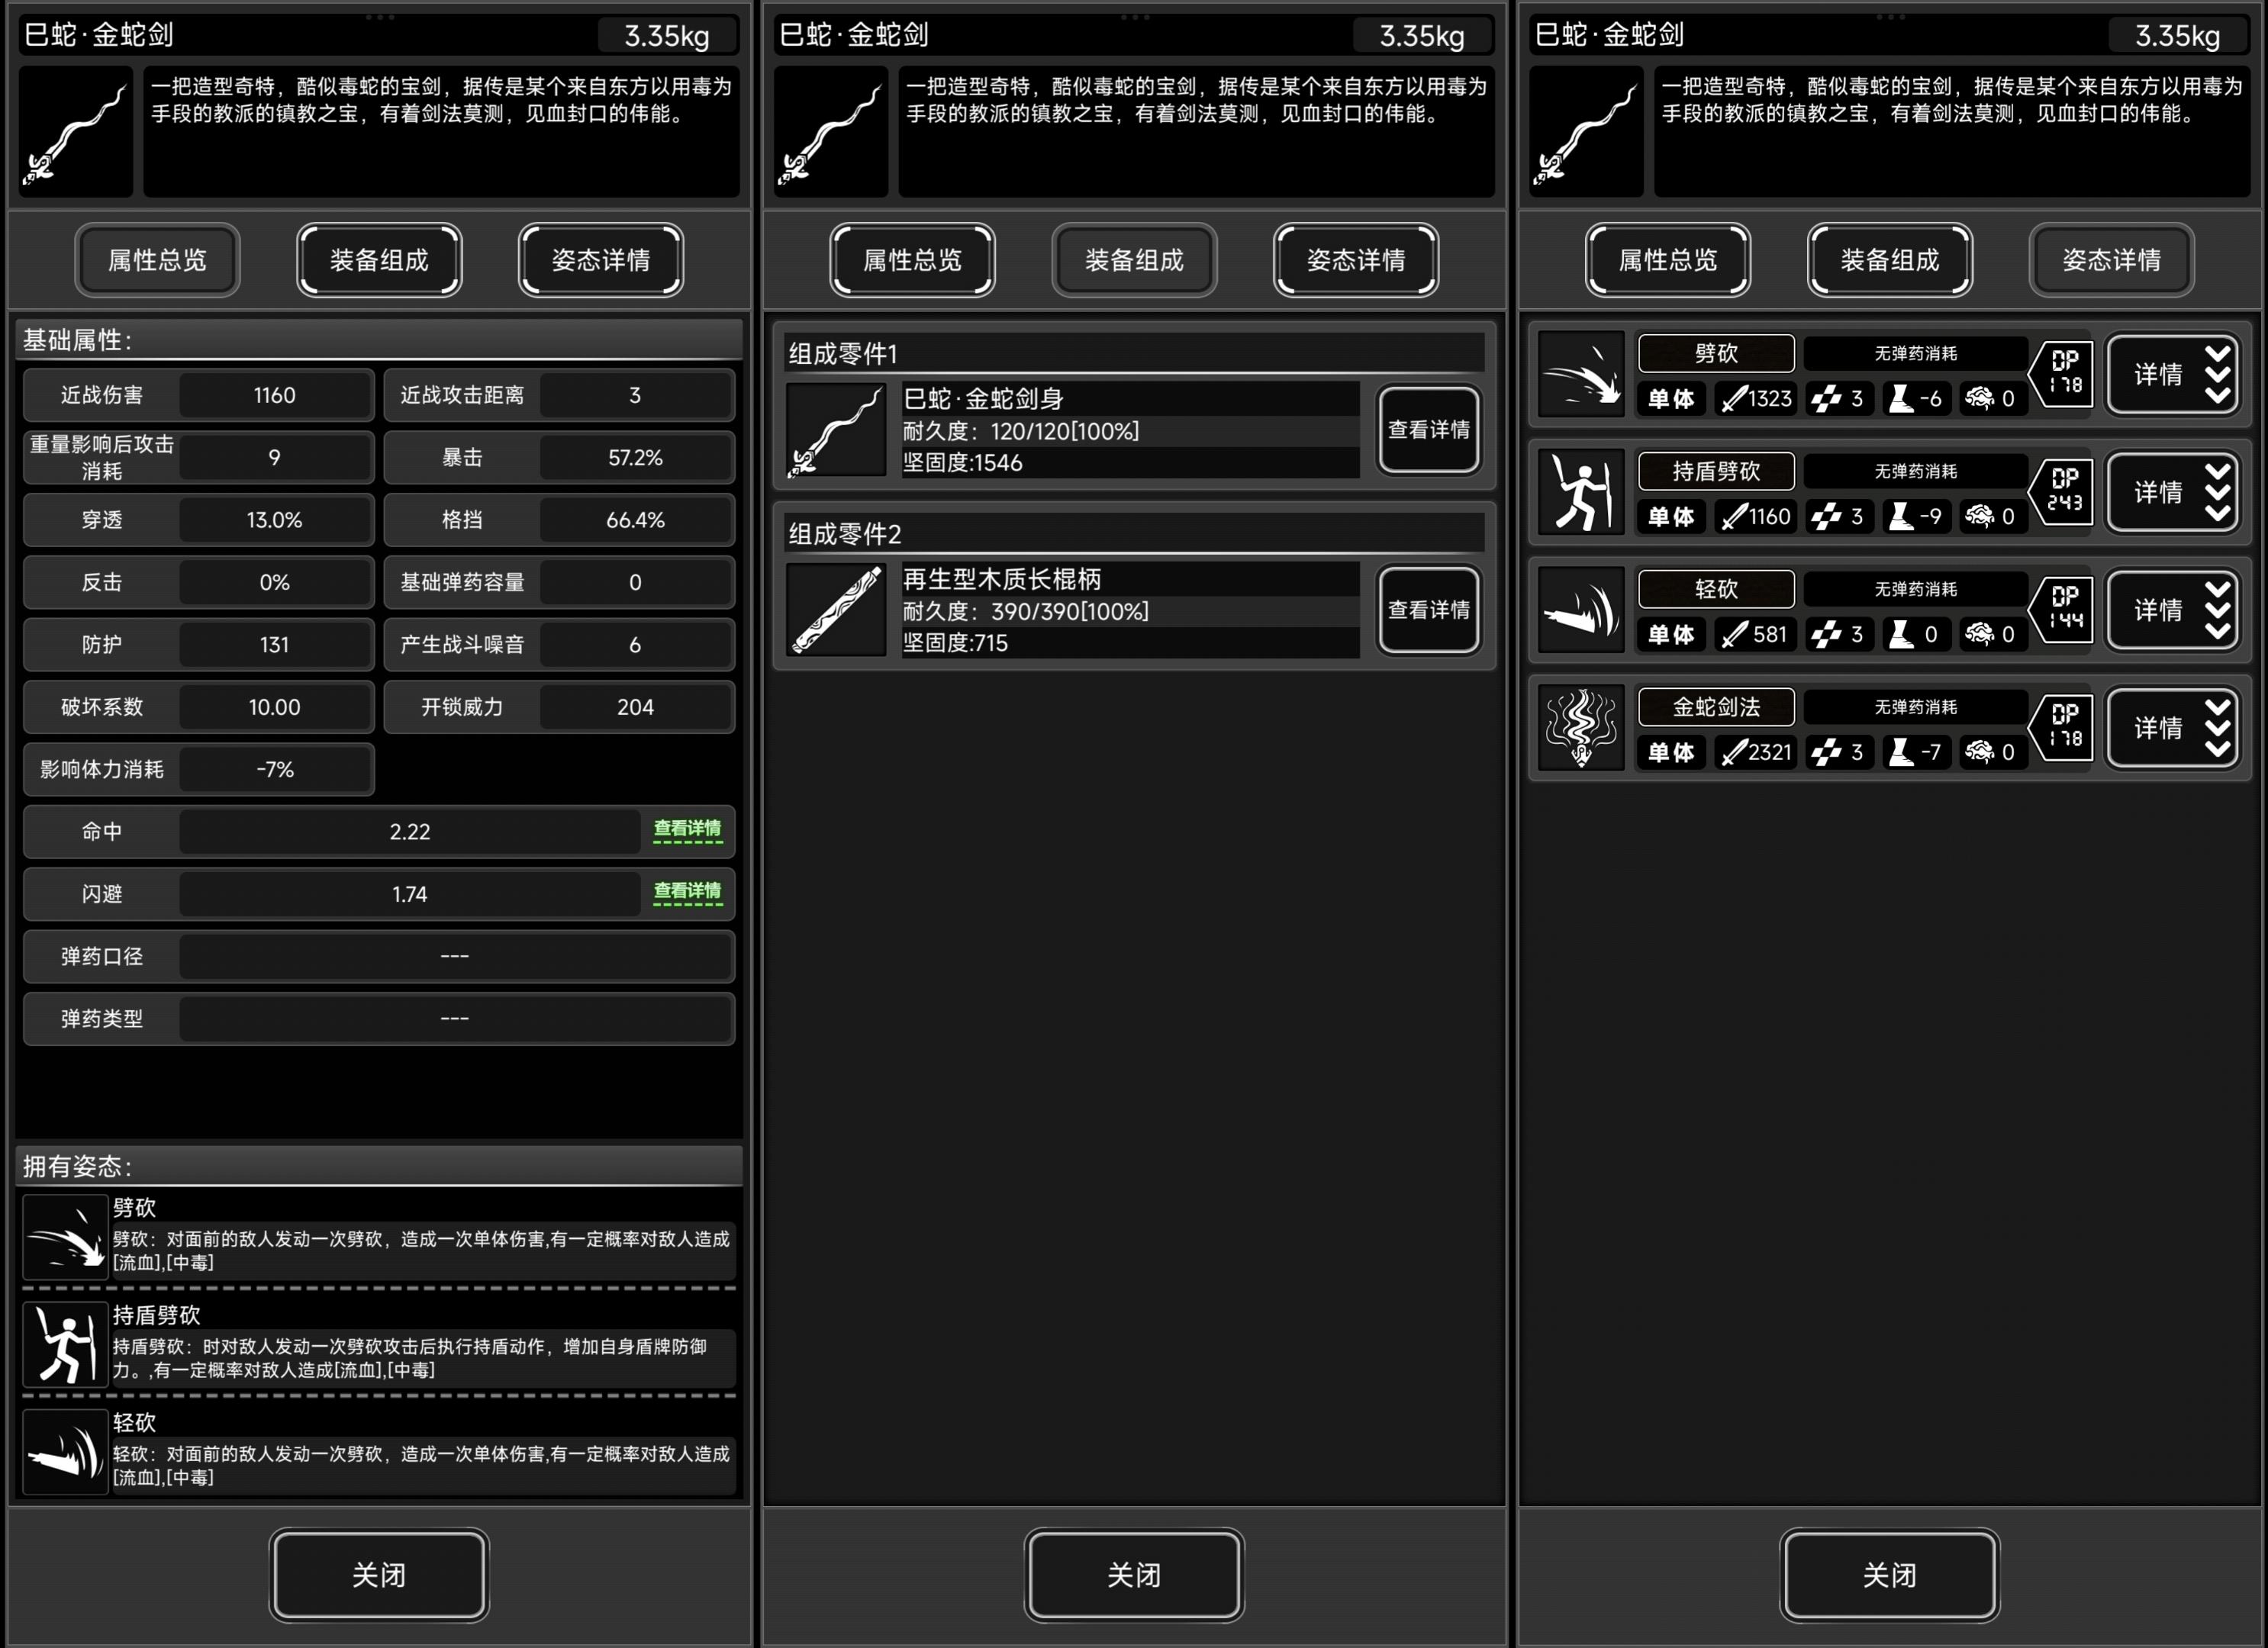Click 坚固度:715 text

pos(955,643)
